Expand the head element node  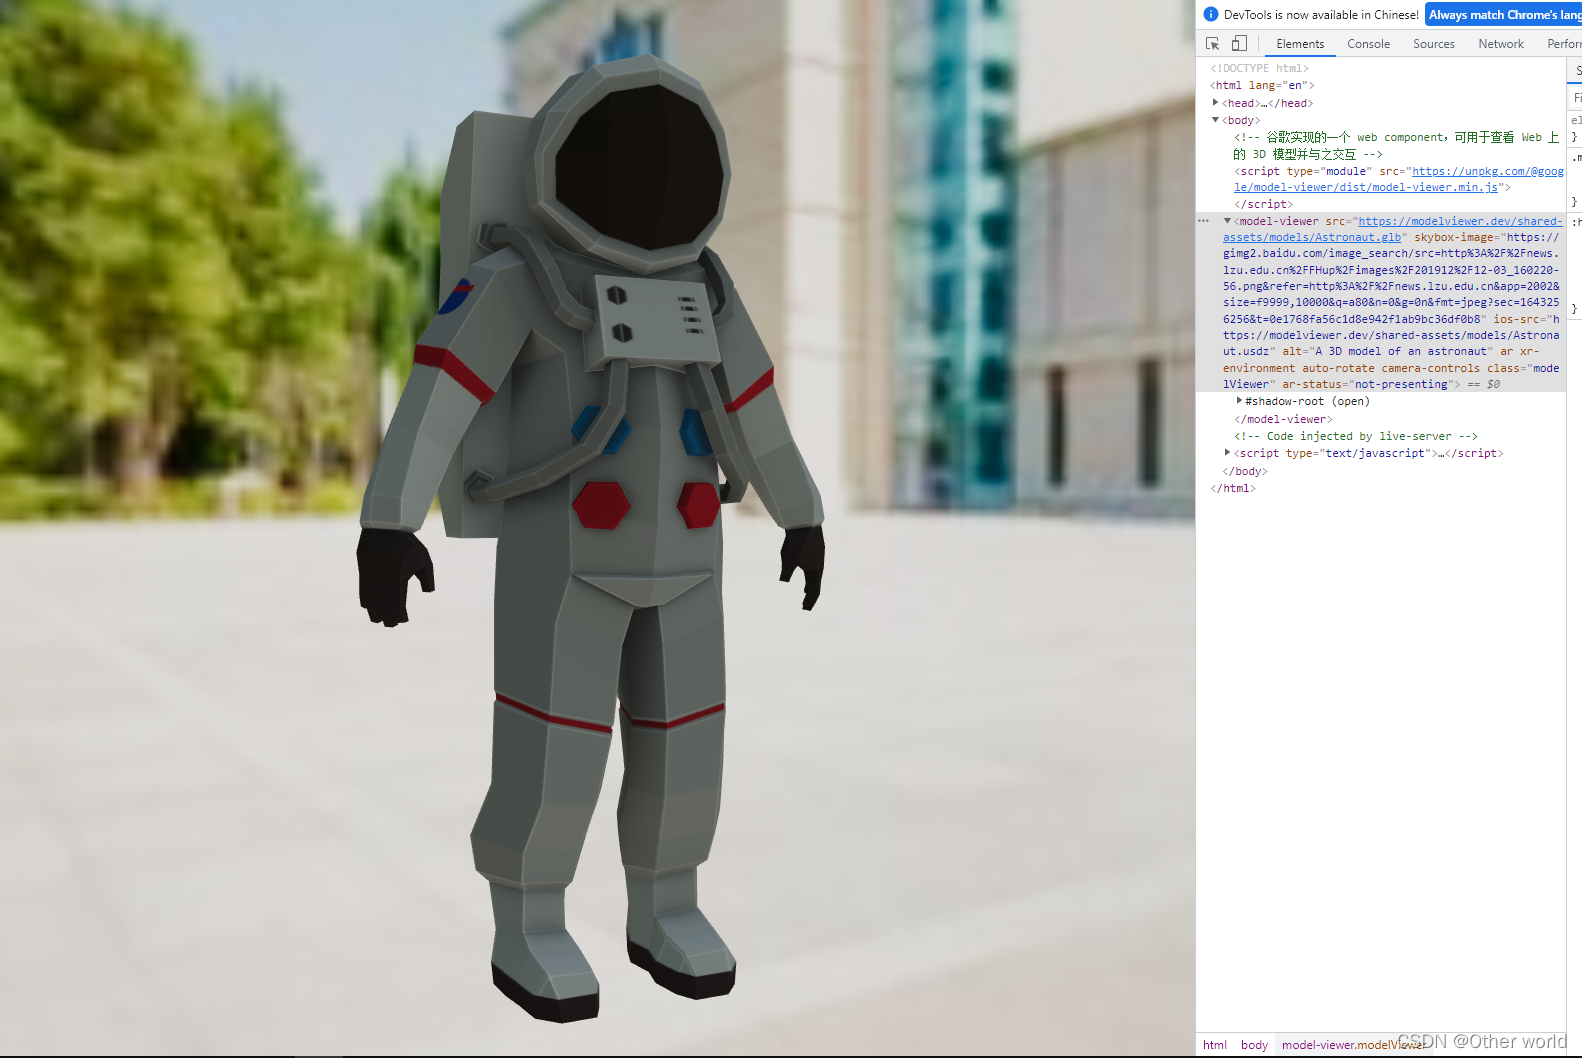click(x=1215, y=103)
